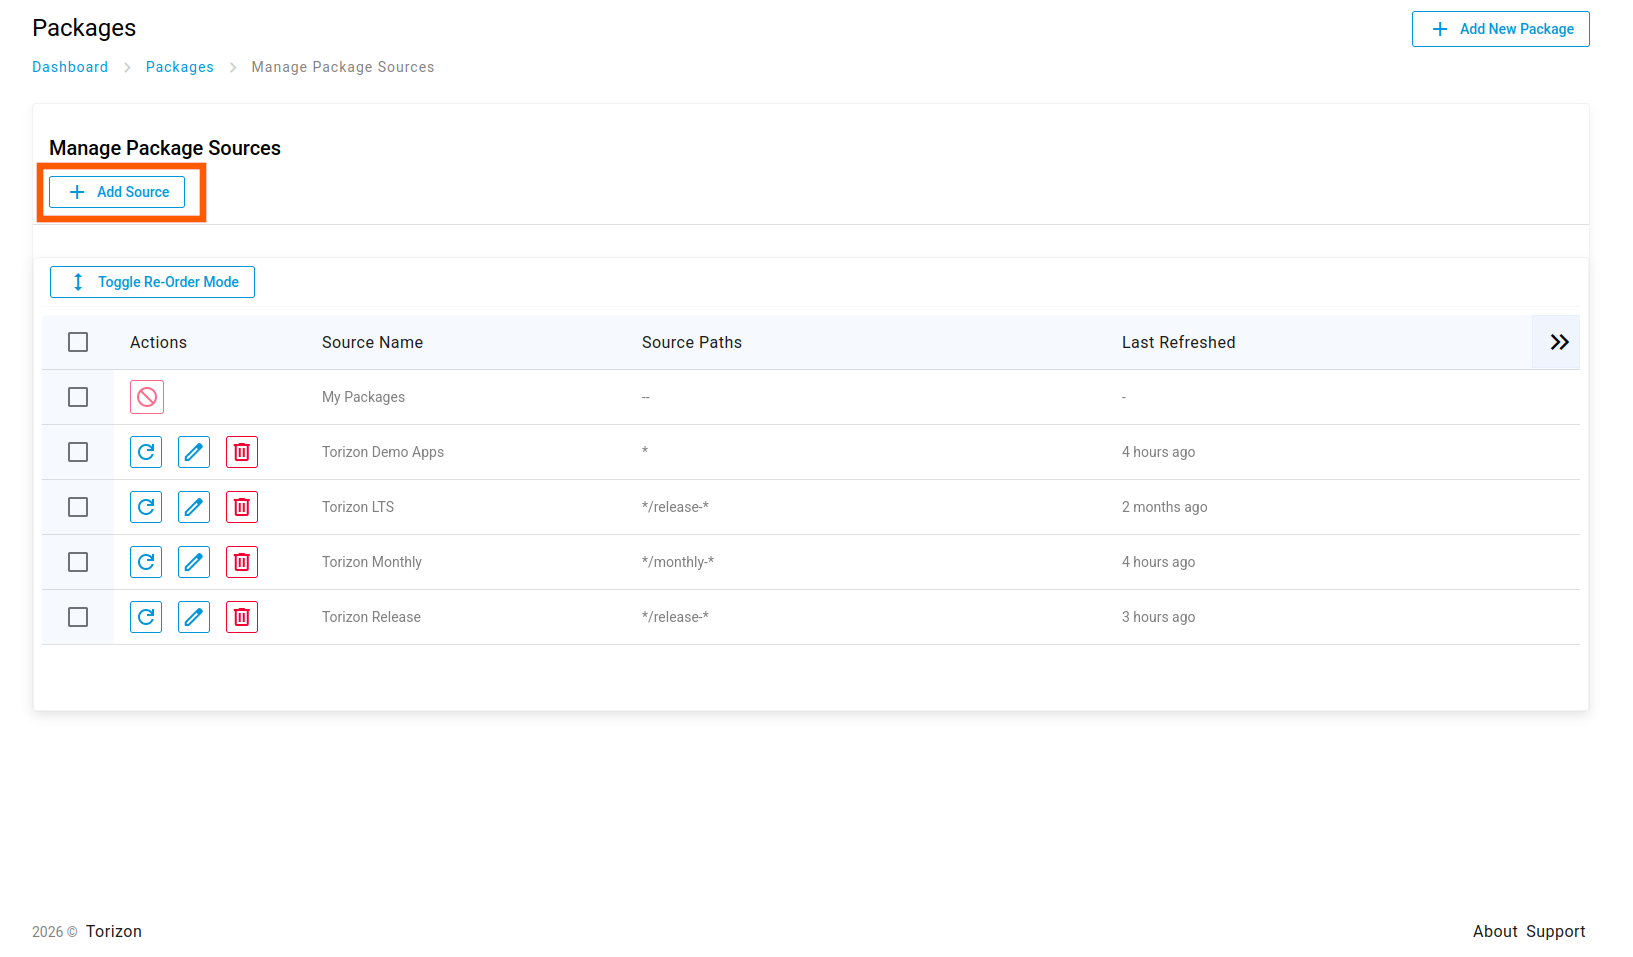
Task: Click the Actions column header
Action: pos(158,342)
